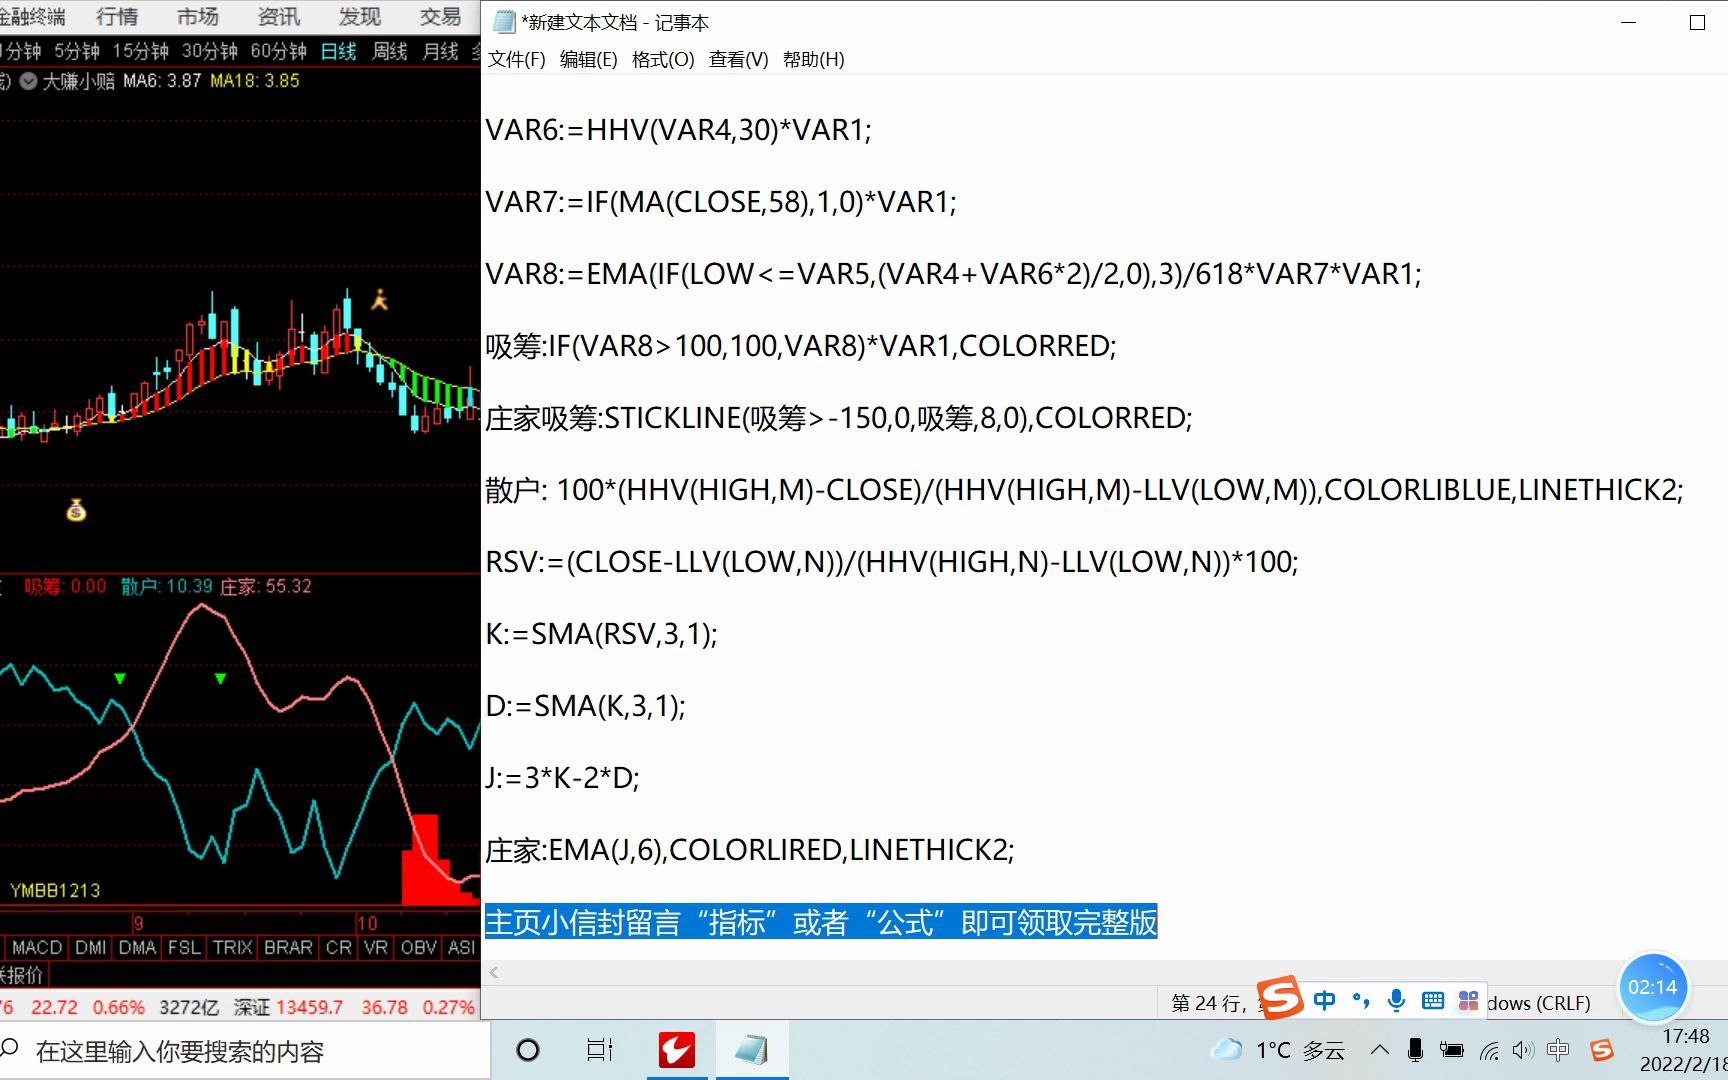This screenshot has height=1080, width=1728.
Task: Toggle Chinese/English mode on Sogou bar
Action: tap(1324, 1000)
